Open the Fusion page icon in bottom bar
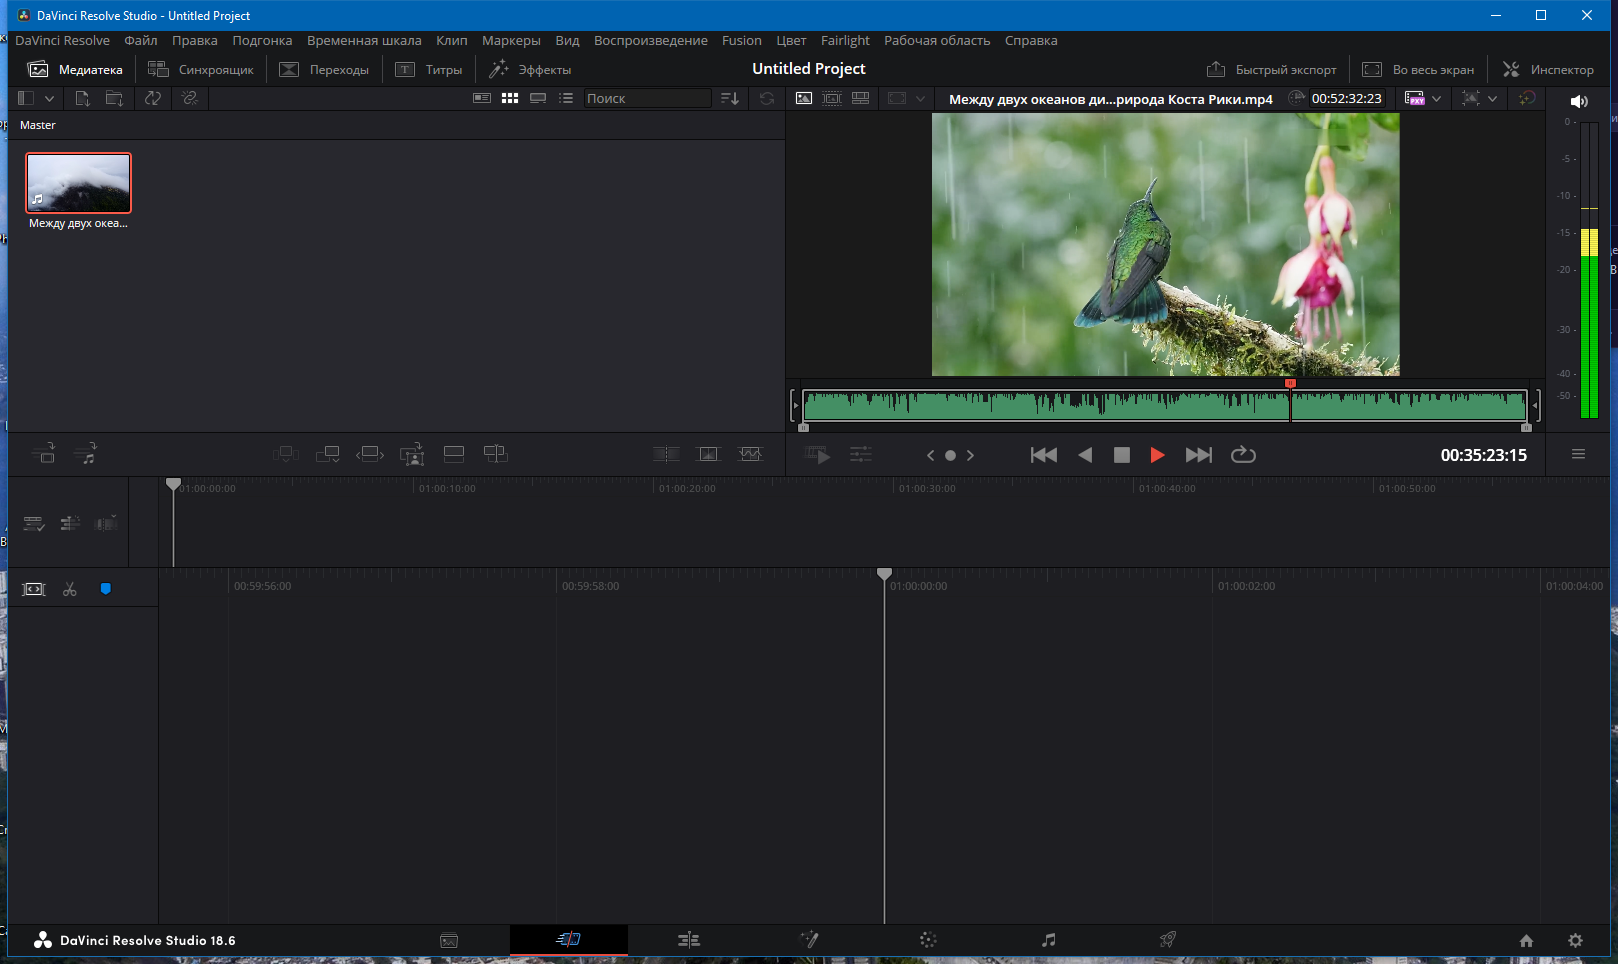 pos(809,940)
